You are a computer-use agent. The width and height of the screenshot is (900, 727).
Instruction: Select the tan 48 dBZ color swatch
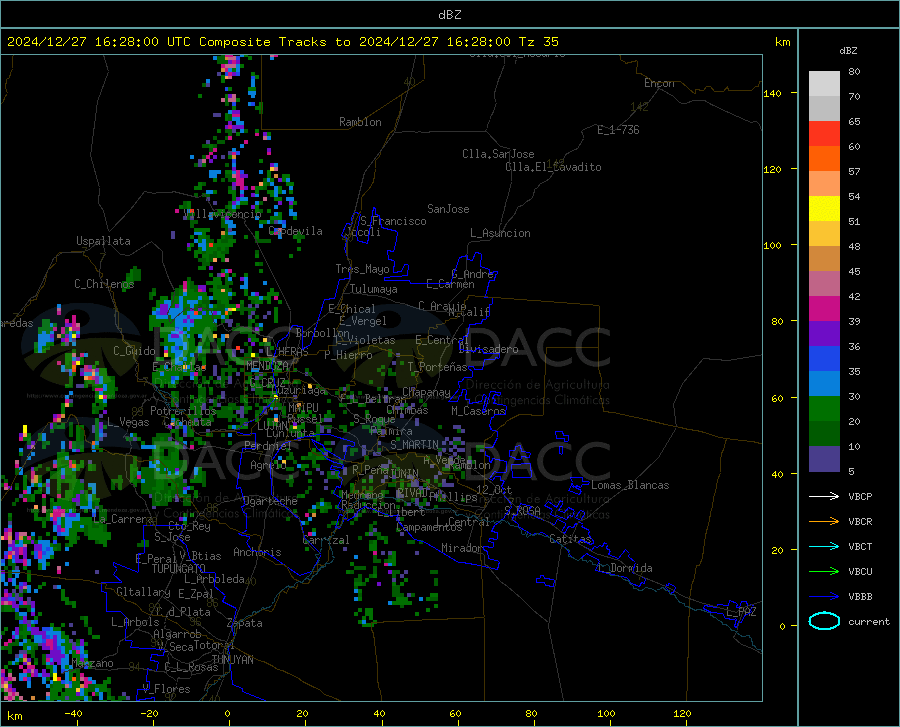click(824, 259)
